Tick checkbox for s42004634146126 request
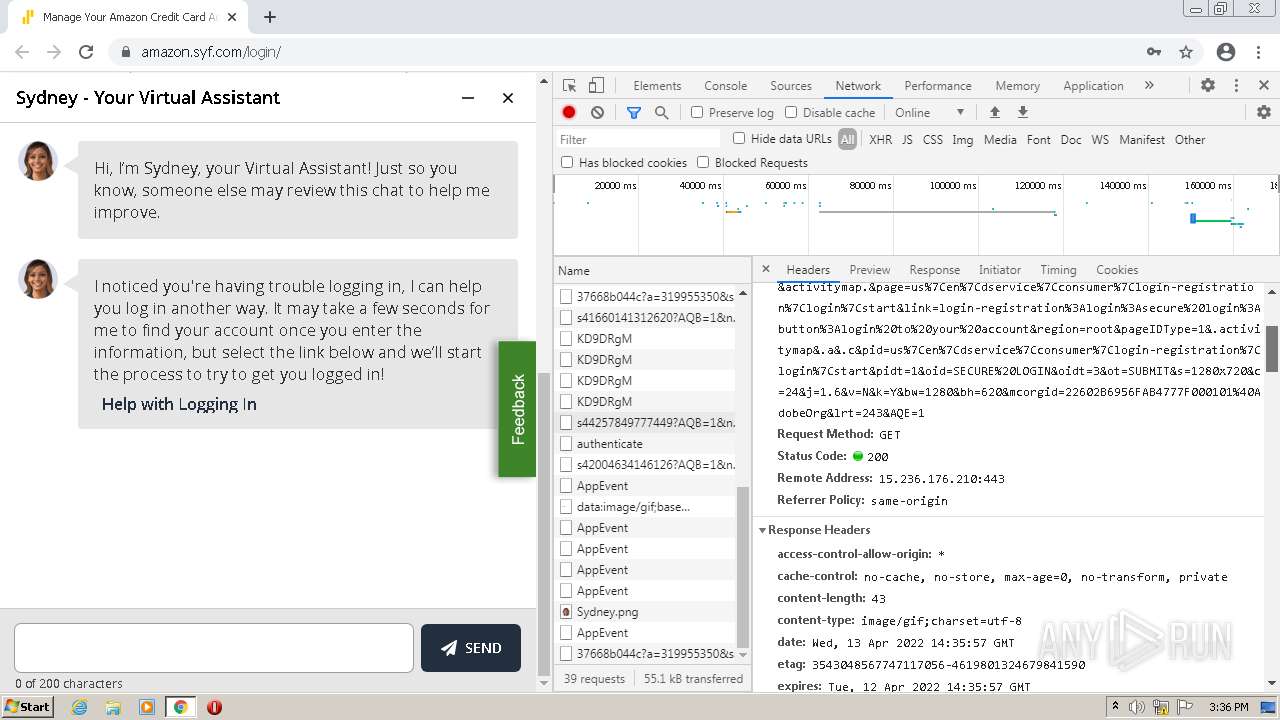This screenshot has height=720, width=1280. 566,465
